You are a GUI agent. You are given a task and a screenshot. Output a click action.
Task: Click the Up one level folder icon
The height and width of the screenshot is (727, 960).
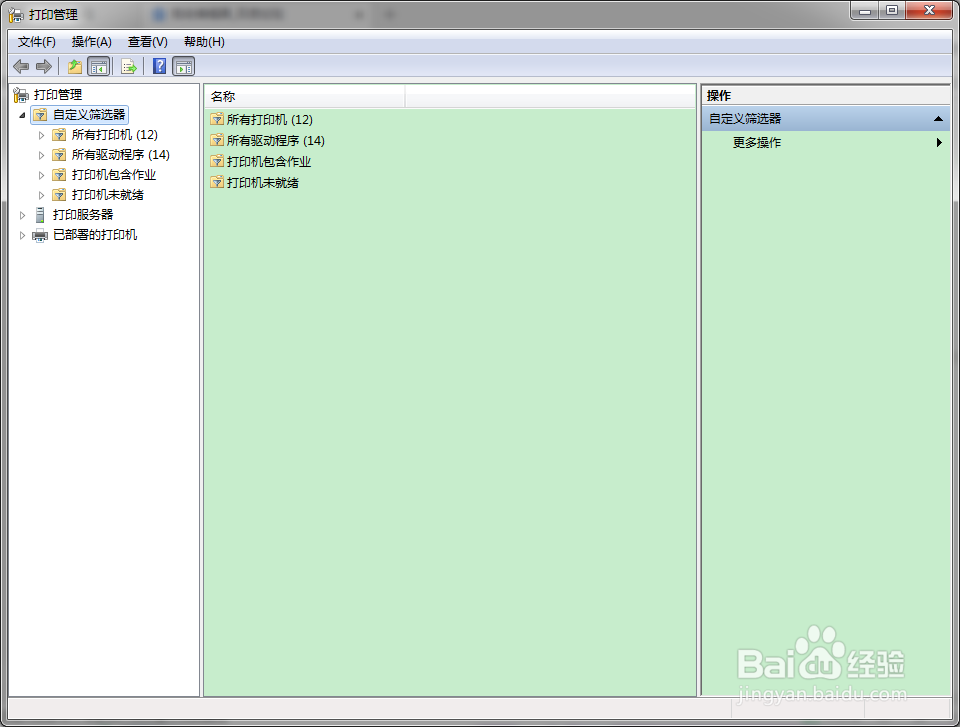click(75, 66)
